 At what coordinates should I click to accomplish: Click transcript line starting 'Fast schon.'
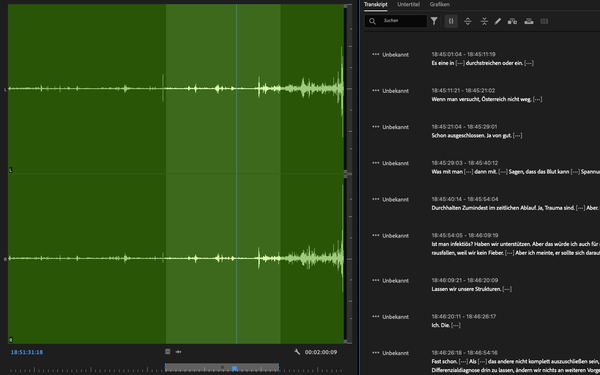point(516,362)
